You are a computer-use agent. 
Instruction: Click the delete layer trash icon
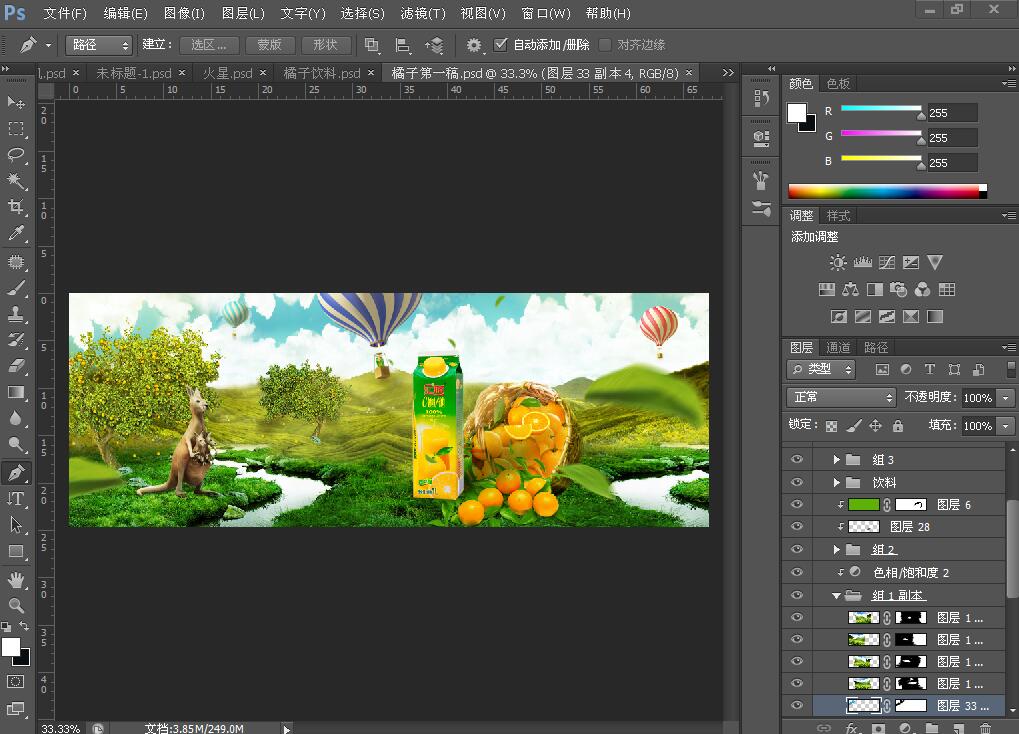985,729
